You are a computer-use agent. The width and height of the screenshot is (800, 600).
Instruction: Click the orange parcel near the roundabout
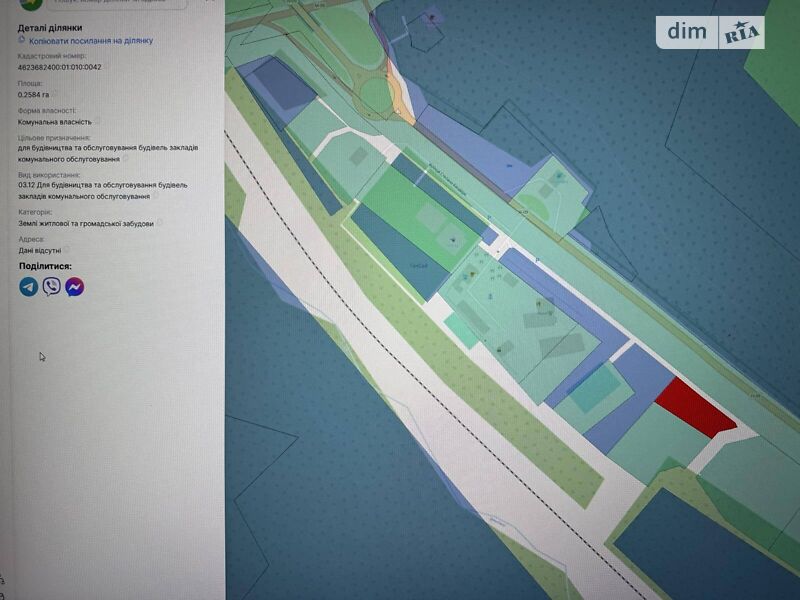[402, 100]
